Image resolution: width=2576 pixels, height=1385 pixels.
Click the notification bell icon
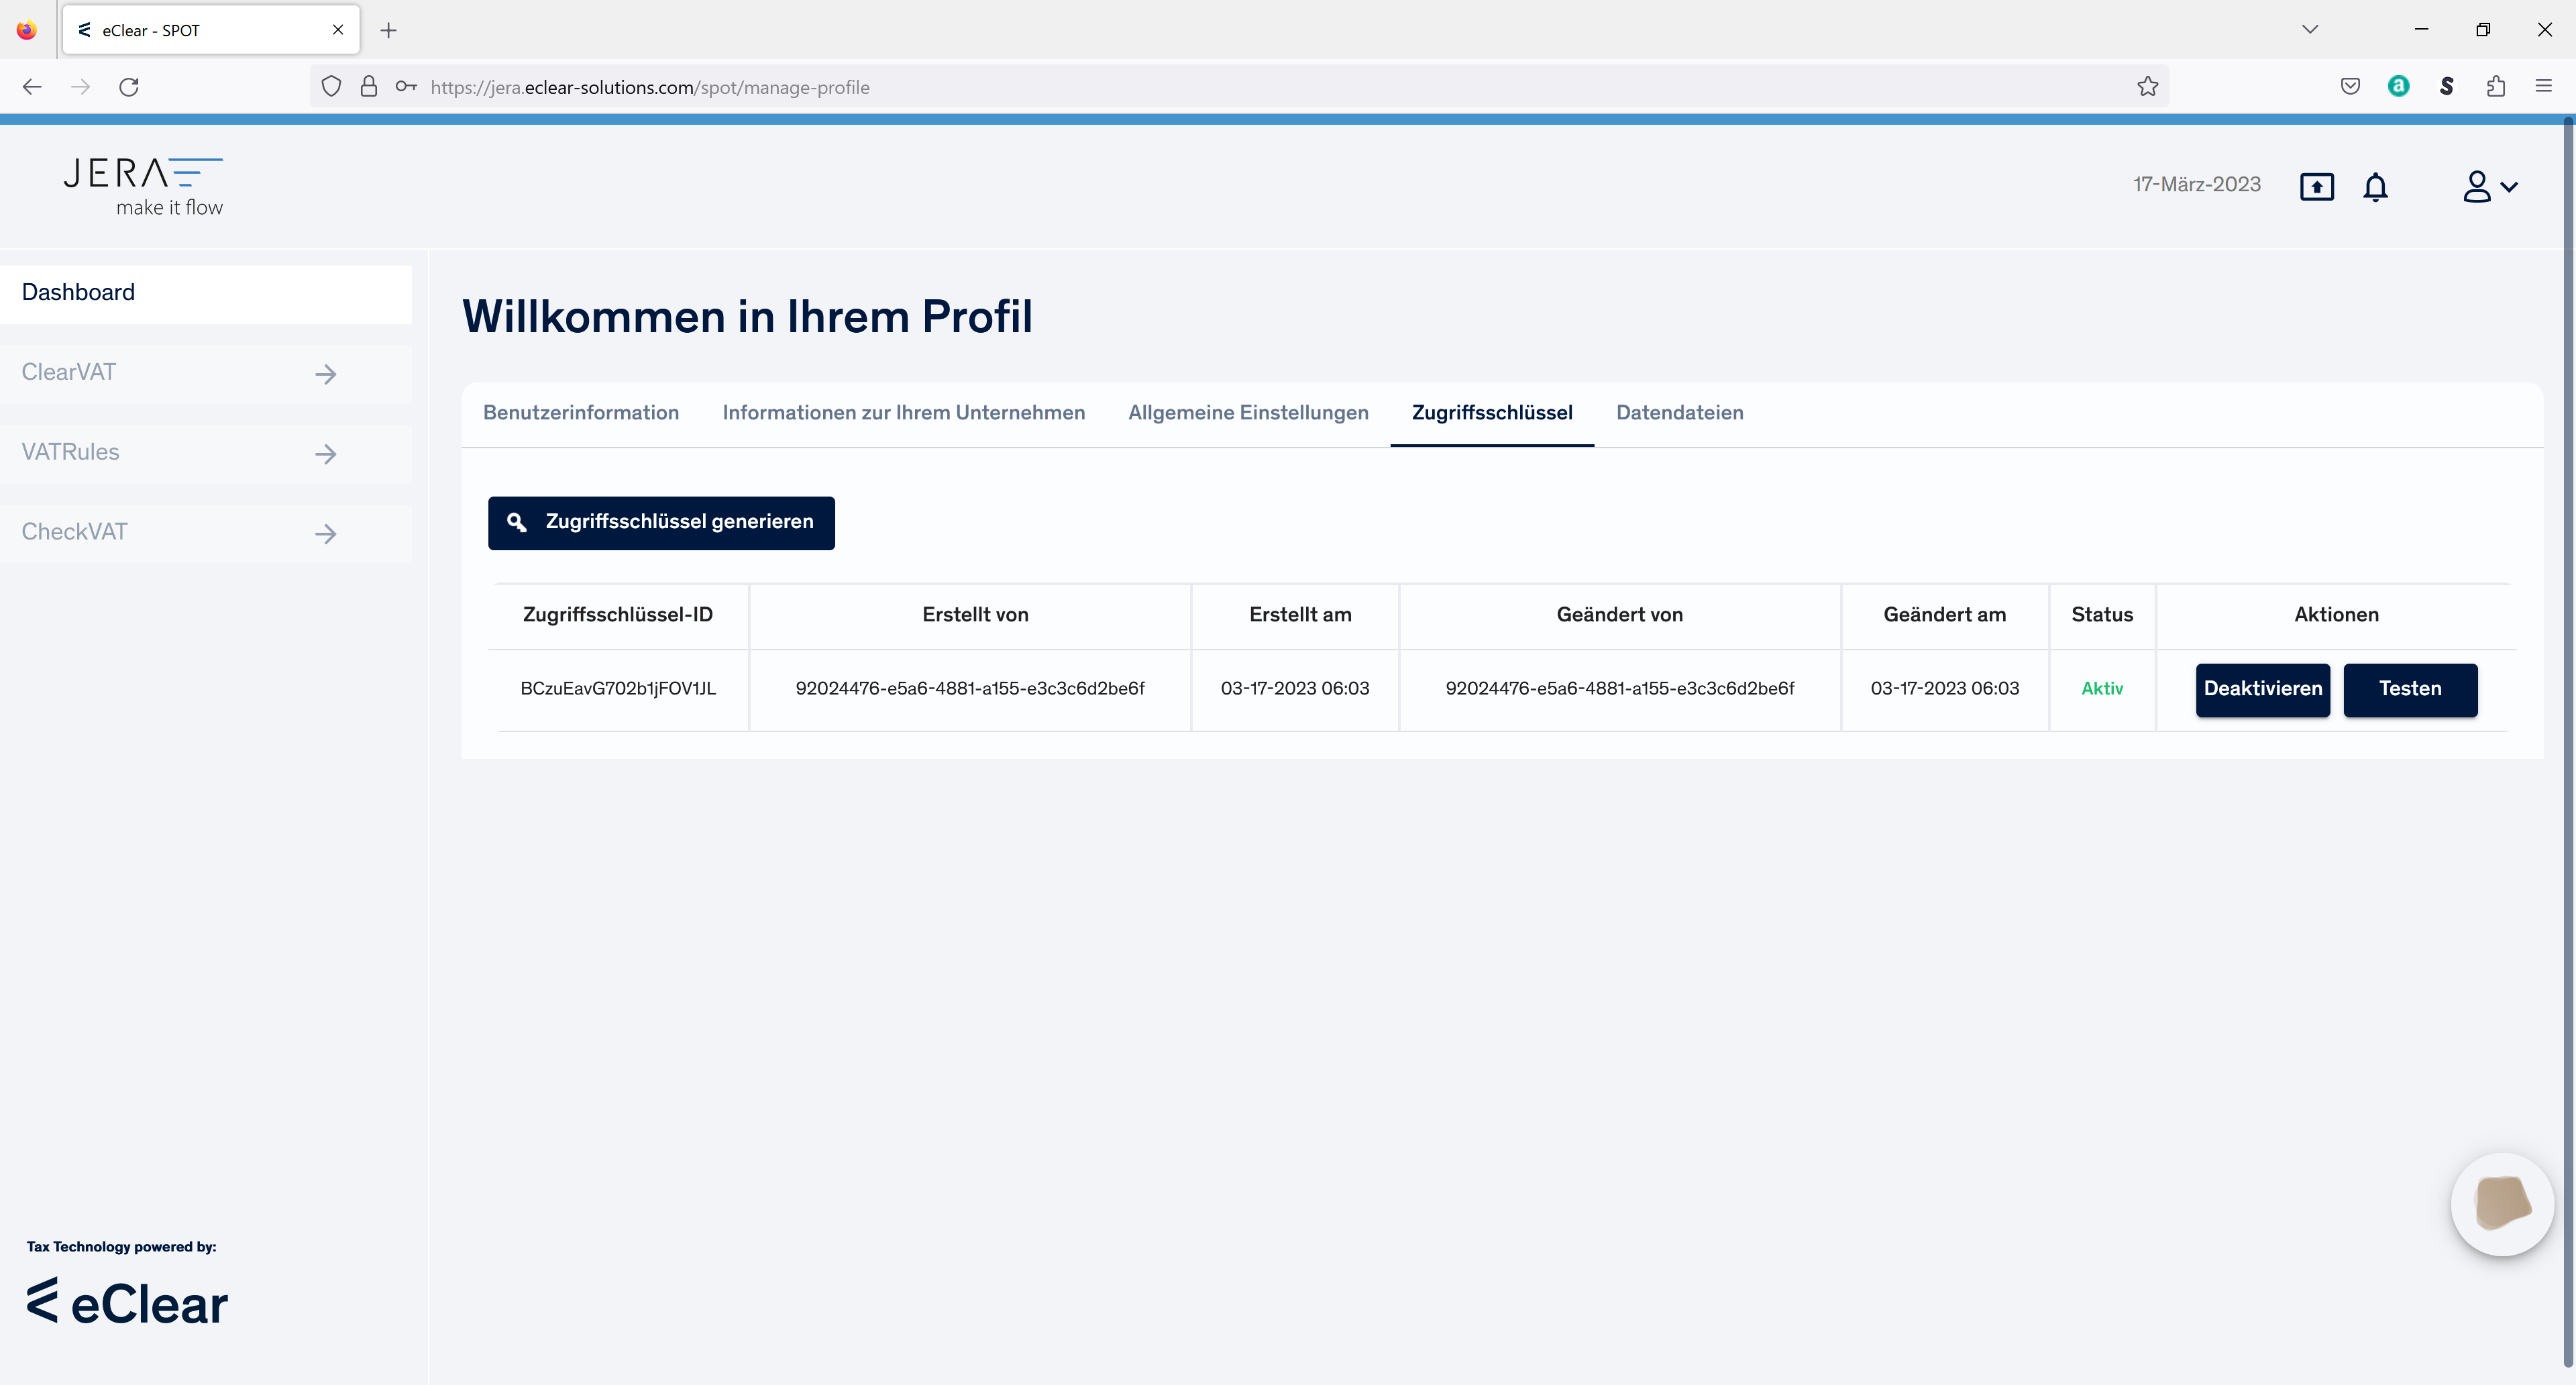2375,187
